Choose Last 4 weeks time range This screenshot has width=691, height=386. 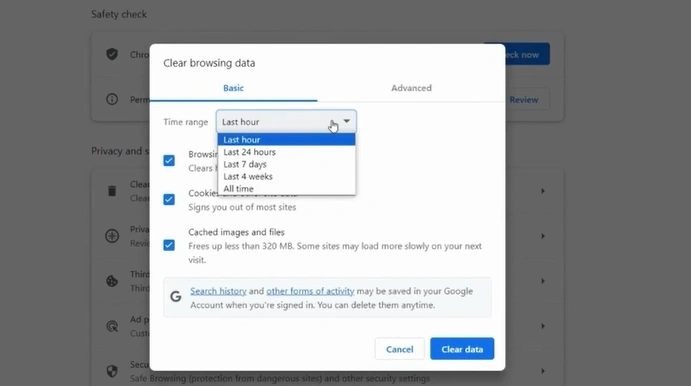[x=286, y=176]
